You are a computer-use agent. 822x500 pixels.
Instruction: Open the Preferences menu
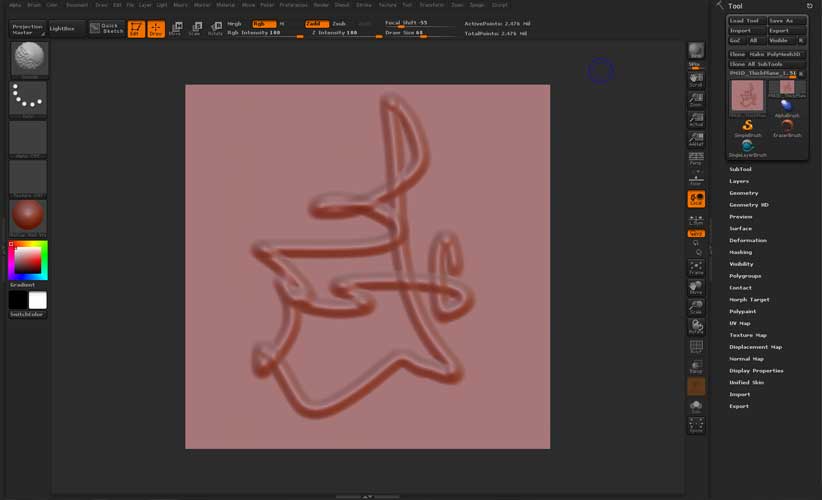point(294,5)
